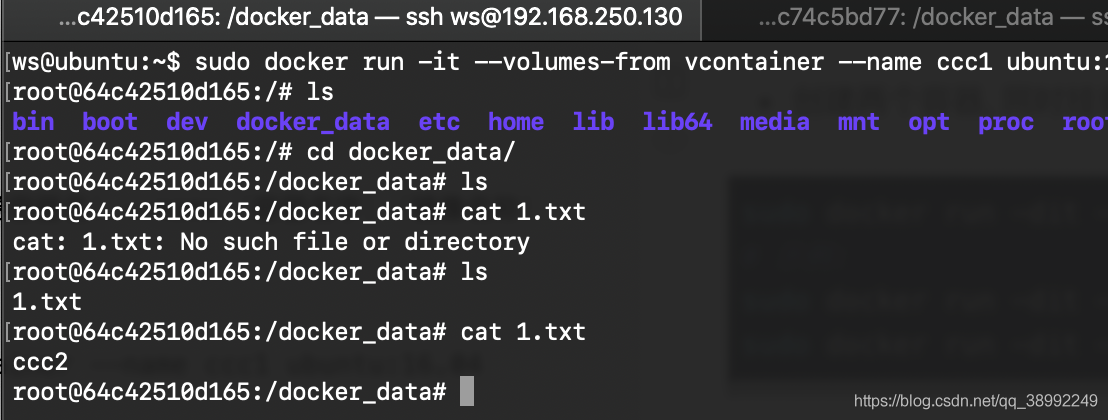Click the media directory name

(774, 122)
